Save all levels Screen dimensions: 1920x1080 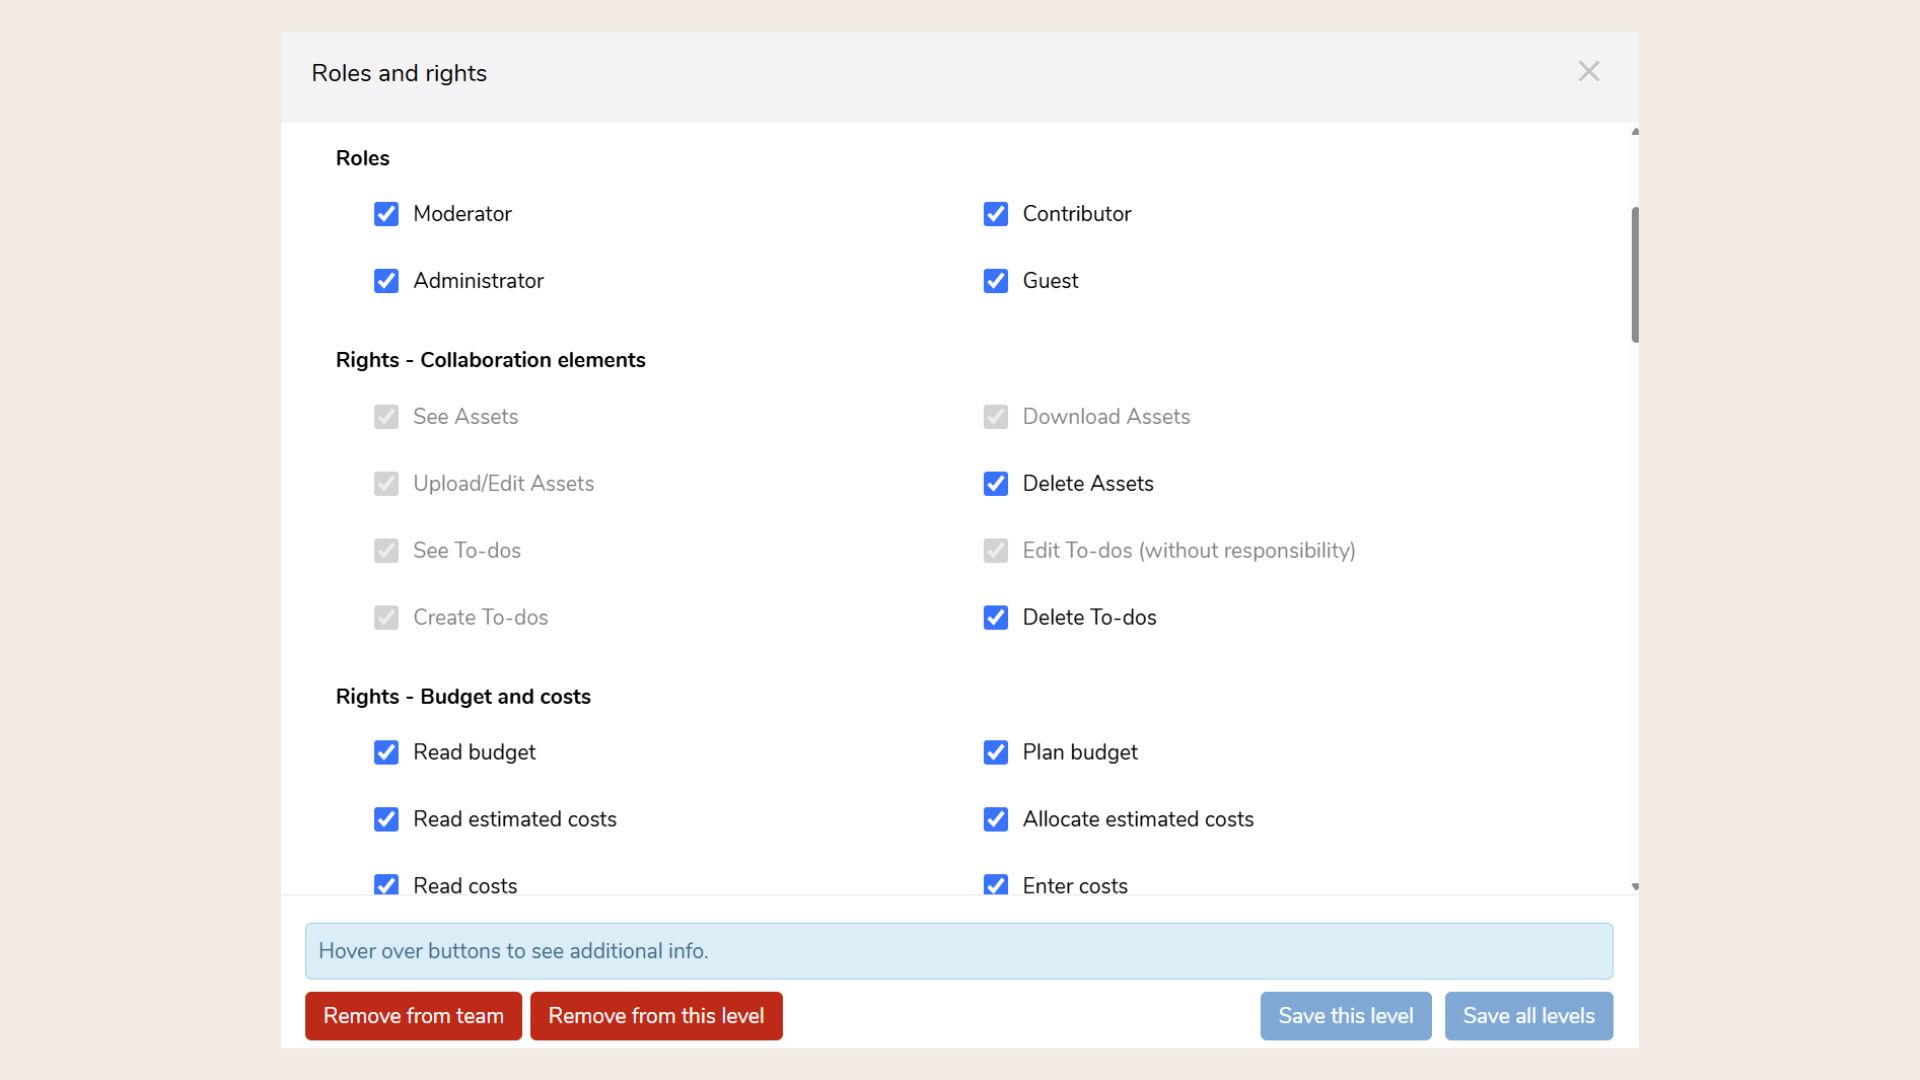tap(1528, 1016)
